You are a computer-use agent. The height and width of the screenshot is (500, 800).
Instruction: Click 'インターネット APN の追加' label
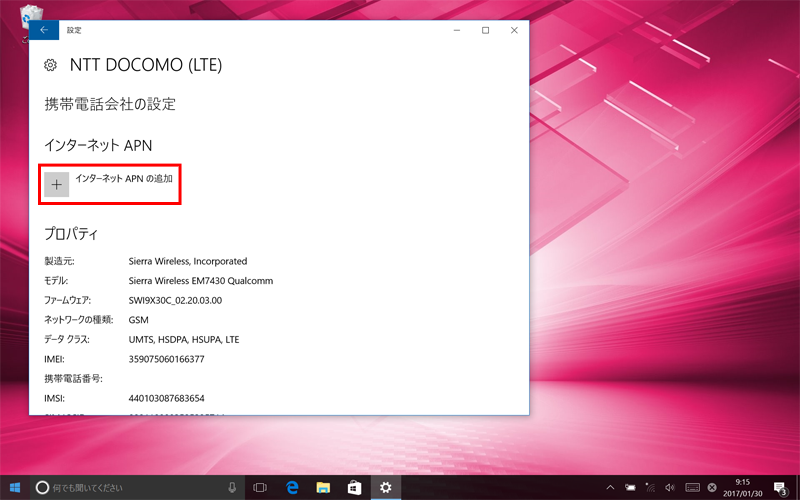[124, 179]
